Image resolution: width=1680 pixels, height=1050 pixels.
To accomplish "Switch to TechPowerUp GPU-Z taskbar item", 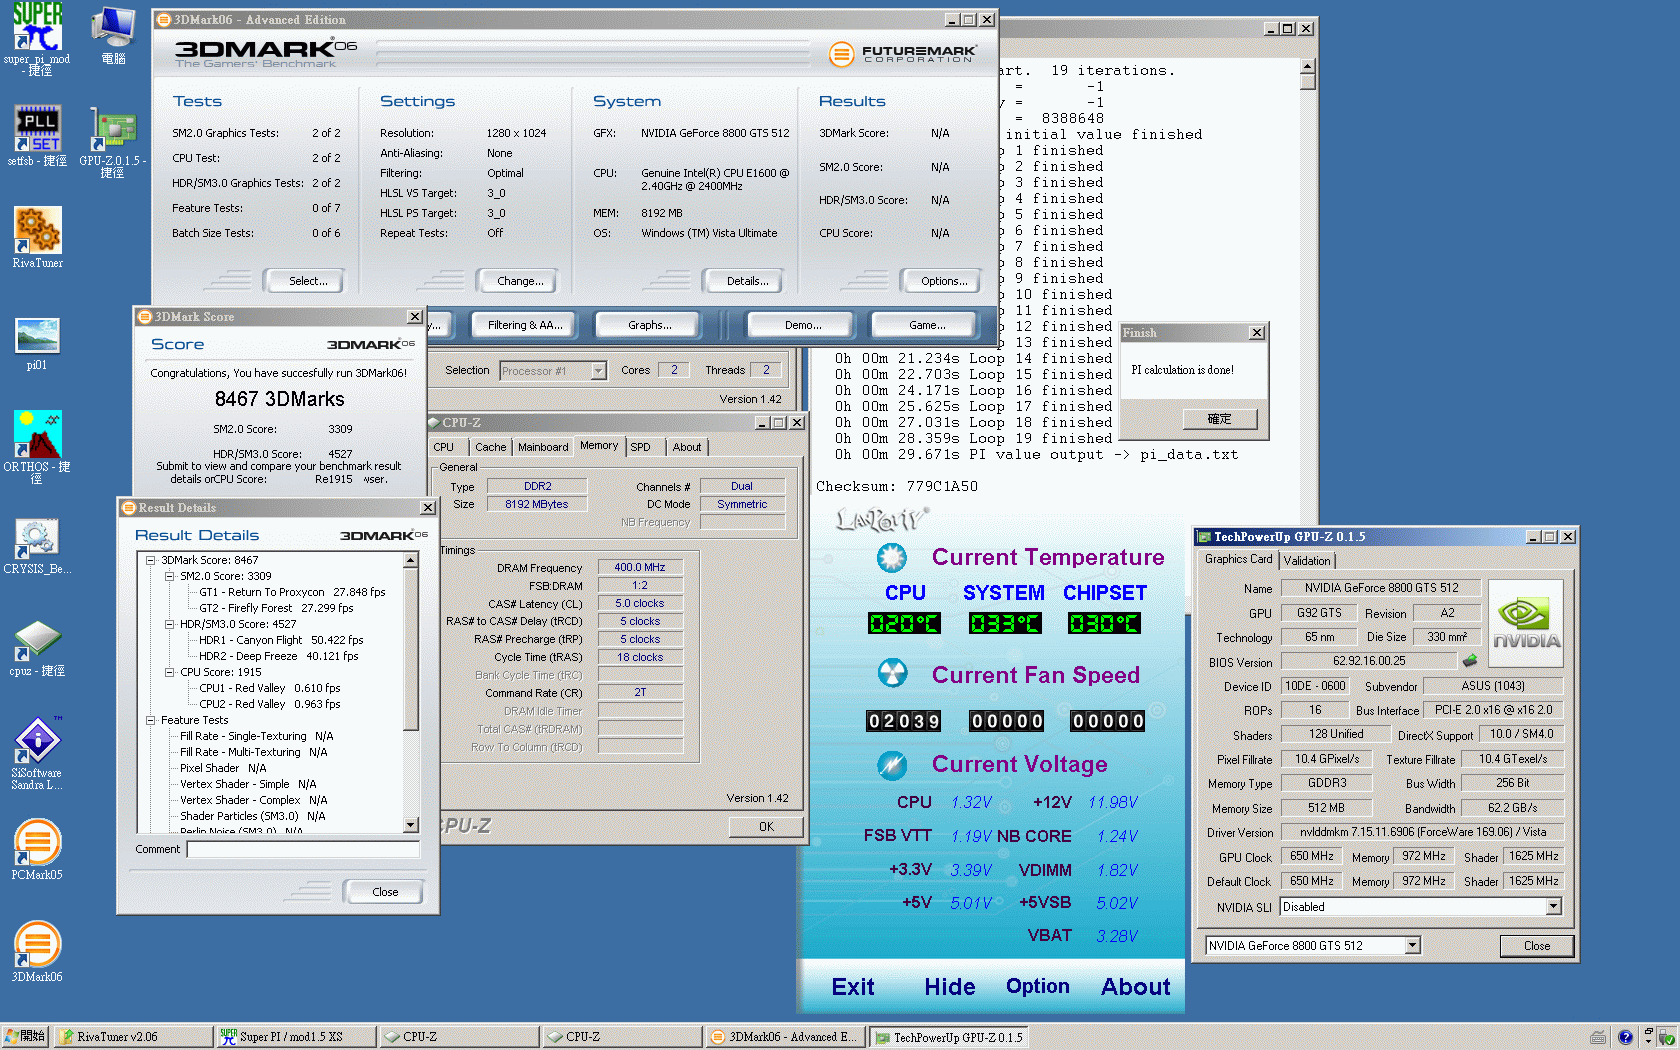I will 949,1037.
